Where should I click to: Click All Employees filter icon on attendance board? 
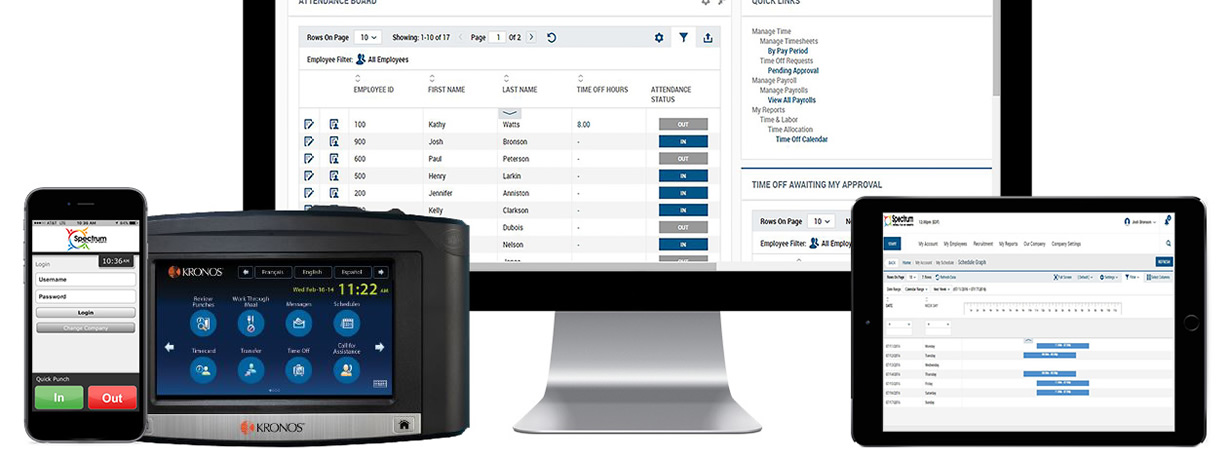click(x=360, y=60)
